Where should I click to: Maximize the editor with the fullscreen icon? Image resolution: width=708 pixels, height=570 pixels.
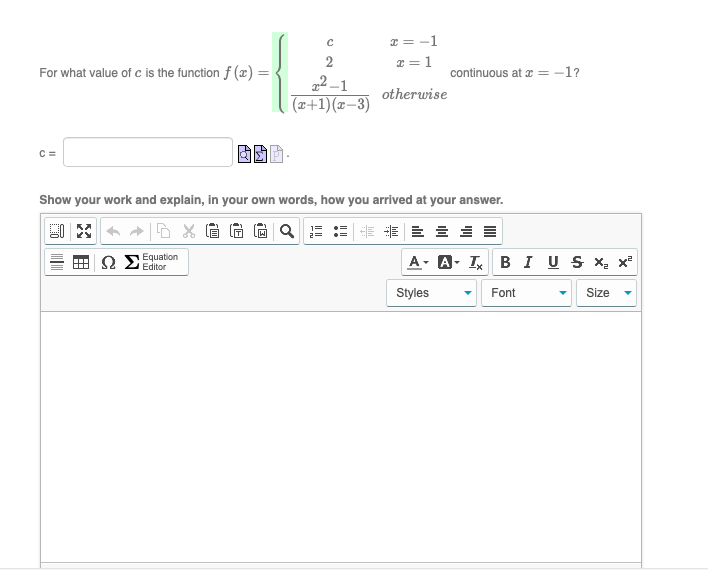point(84,231)
